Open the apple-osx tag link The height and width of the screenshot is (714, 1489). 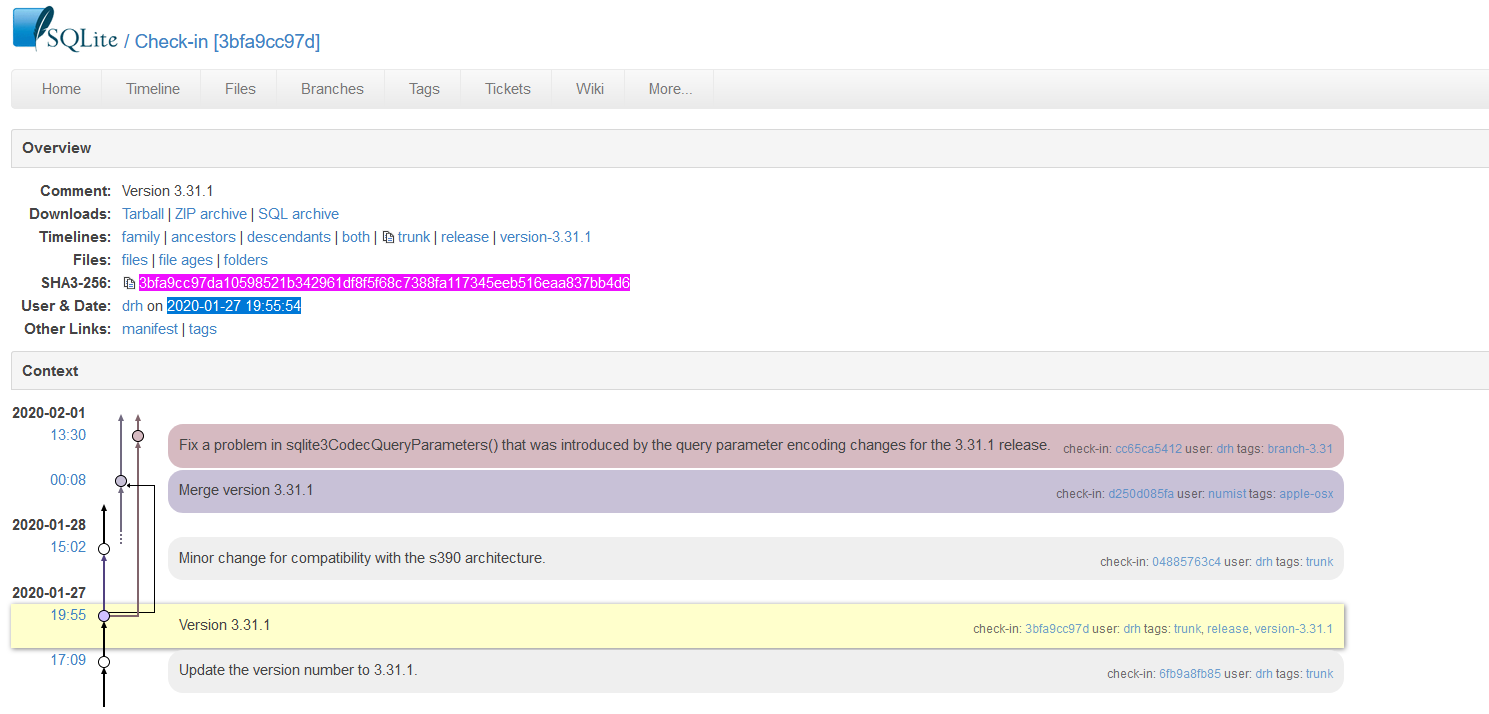point(1306,494)
